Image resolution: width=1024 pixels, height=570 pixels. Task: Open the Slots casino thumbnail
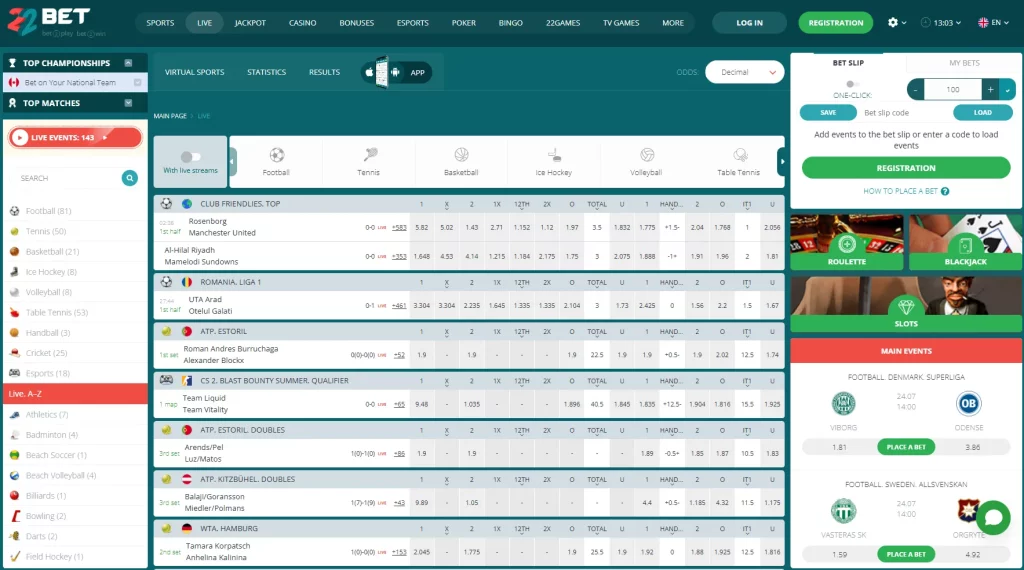click(906, 304)
